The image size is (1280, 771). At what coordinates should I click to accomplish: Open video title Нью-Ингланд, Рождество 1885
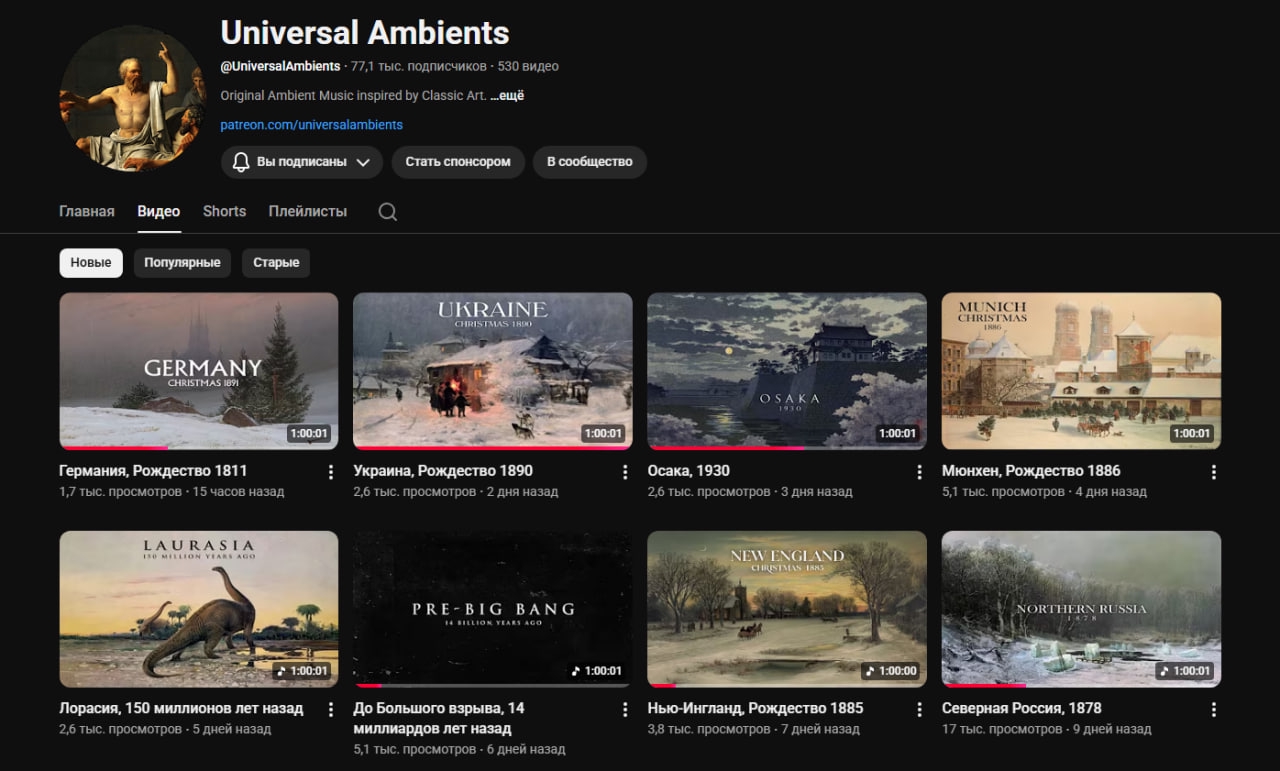pos(756,708)
